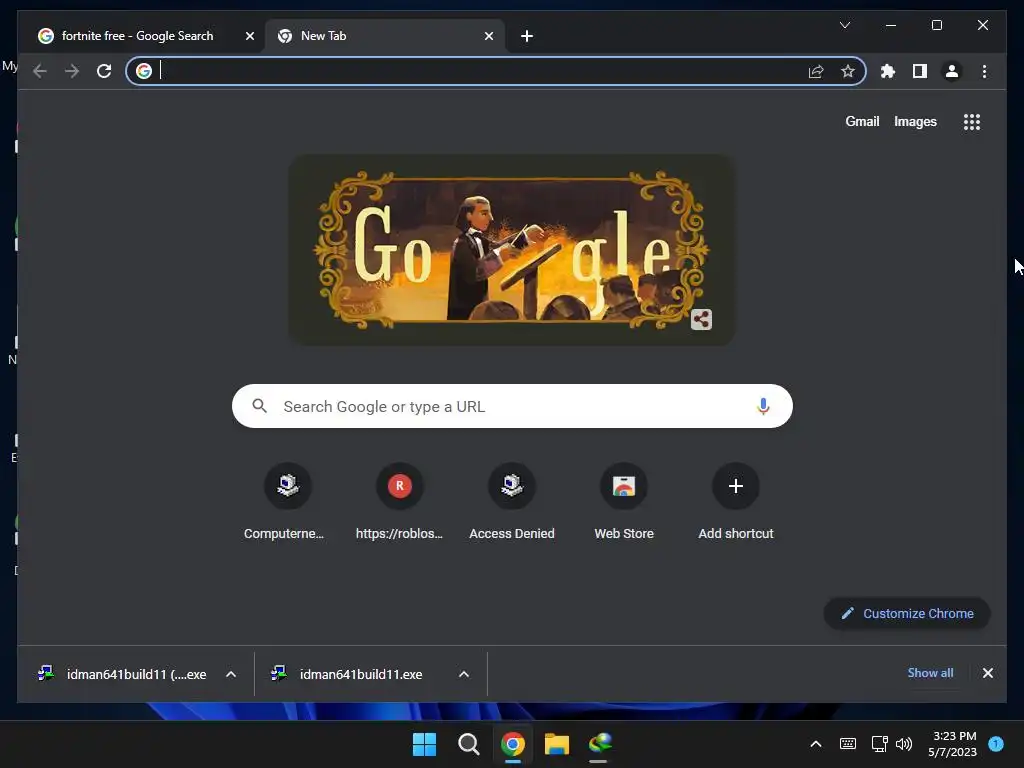Click the Google icon in the address bar
1024x768 pixels.
(x=144, y=71)
